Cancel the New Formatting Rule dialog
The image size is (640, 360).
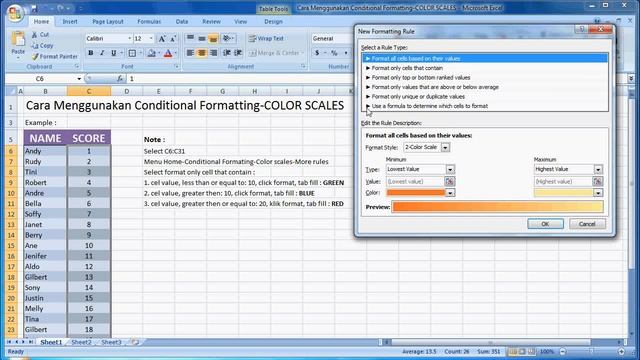[x=587, y=224]
